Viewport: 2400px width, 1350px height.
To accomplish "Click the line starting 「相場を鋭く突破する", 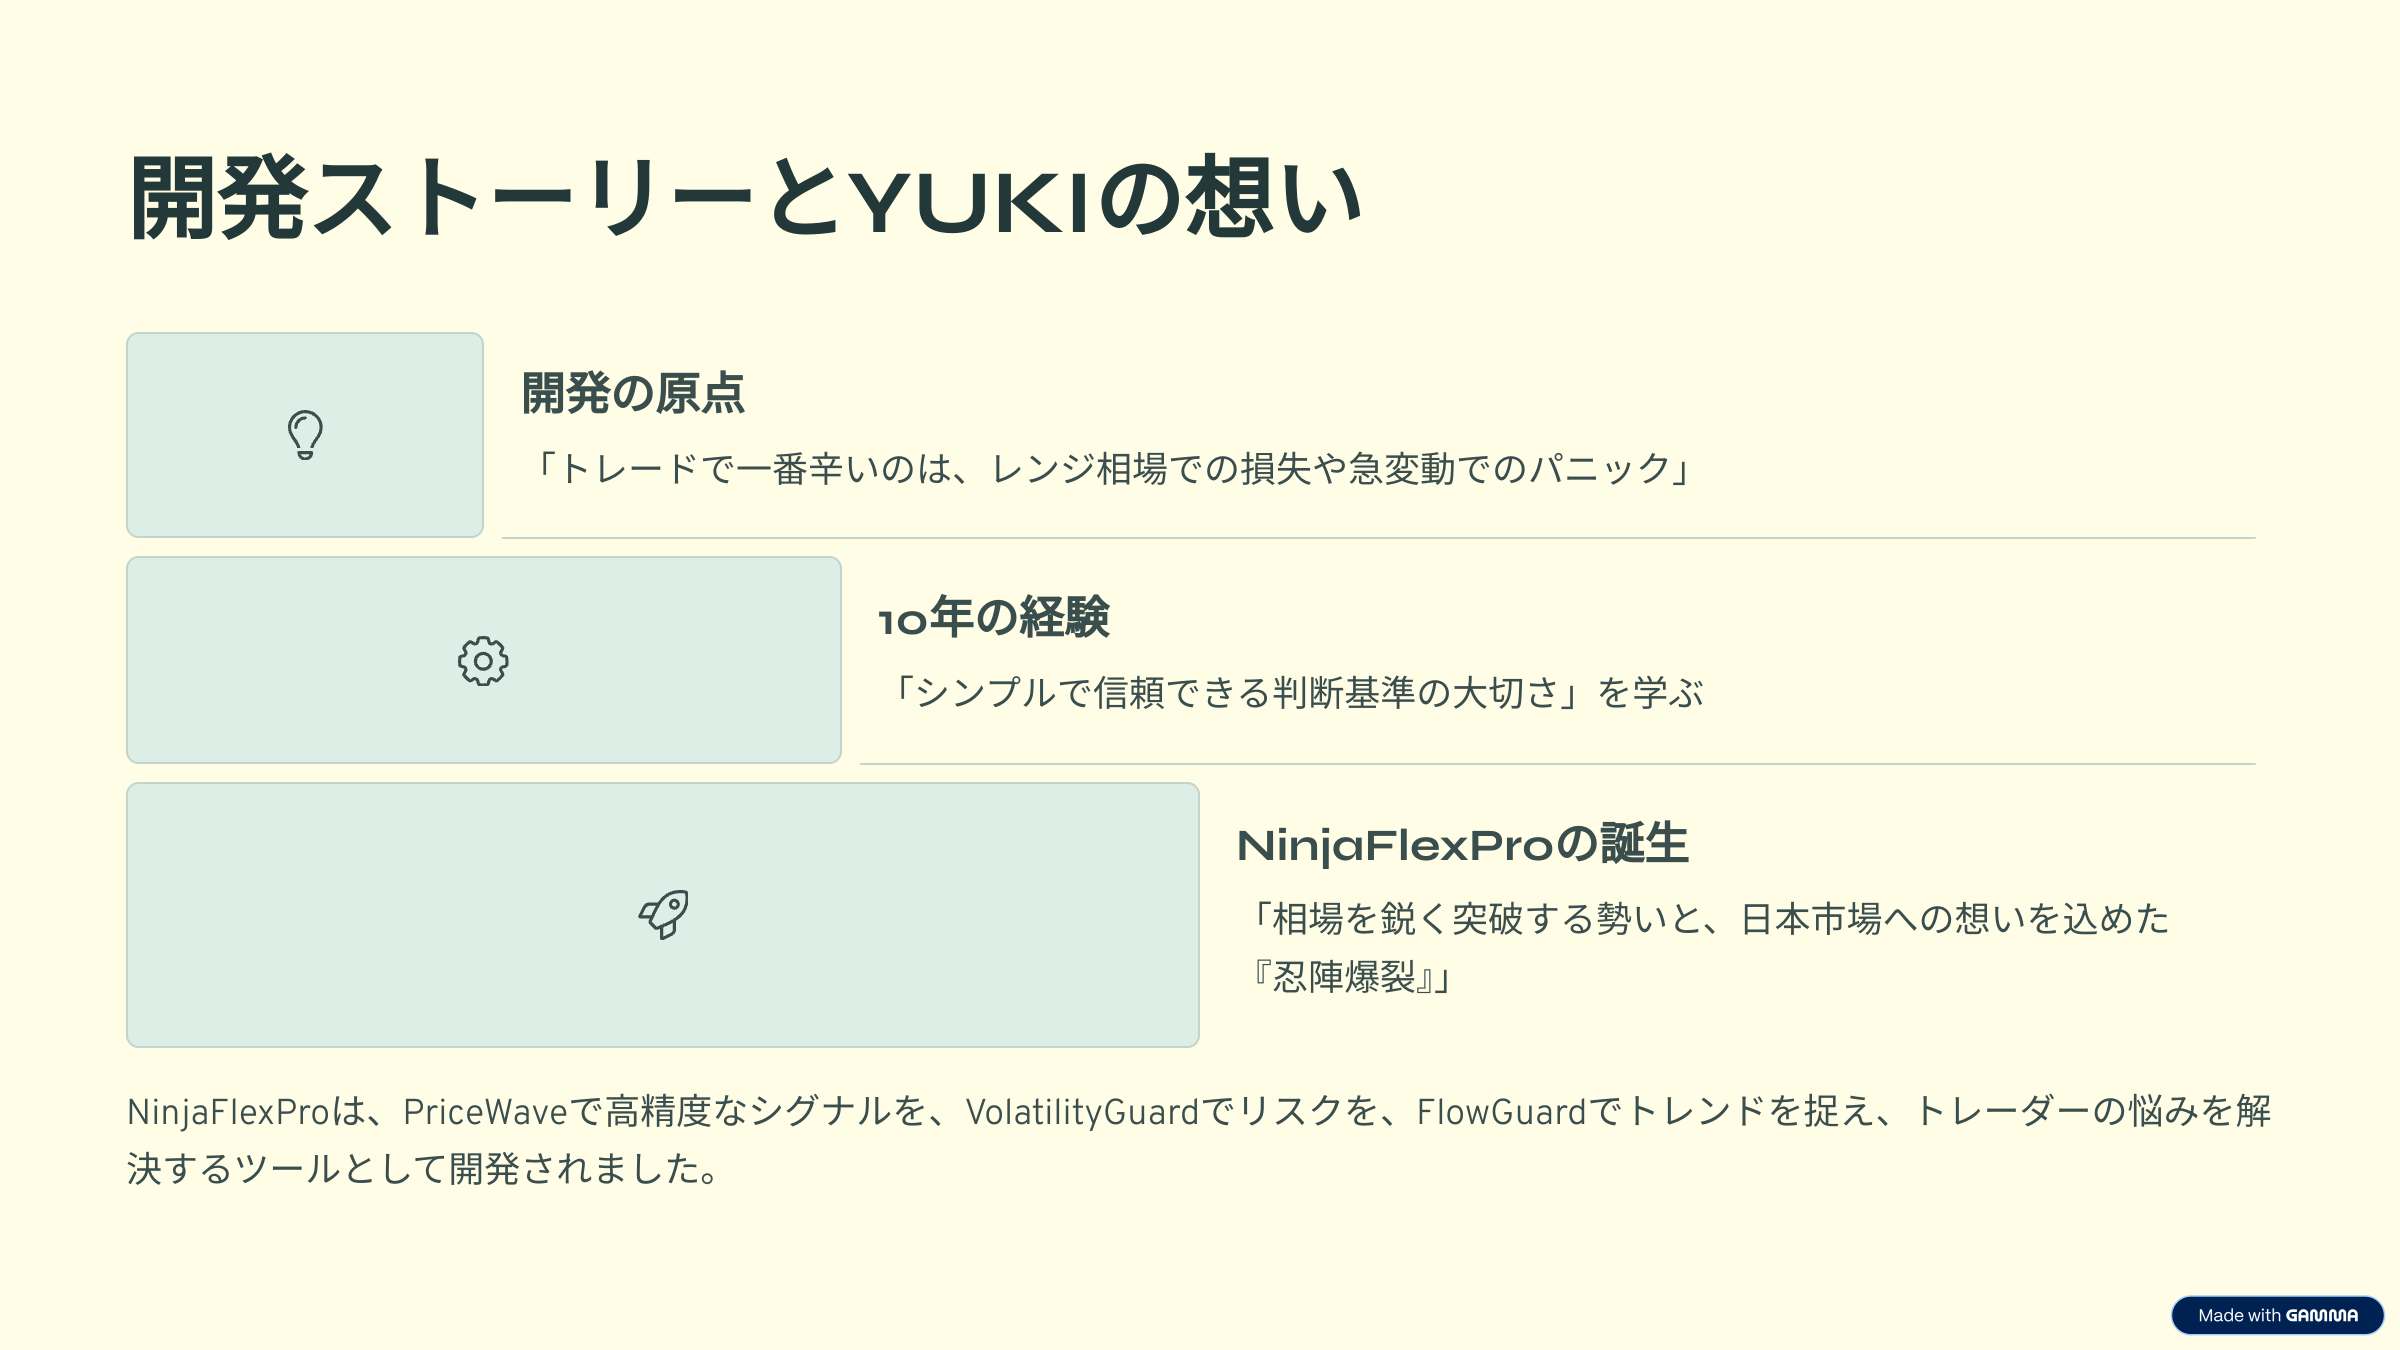I will [x=1705, y=919].
